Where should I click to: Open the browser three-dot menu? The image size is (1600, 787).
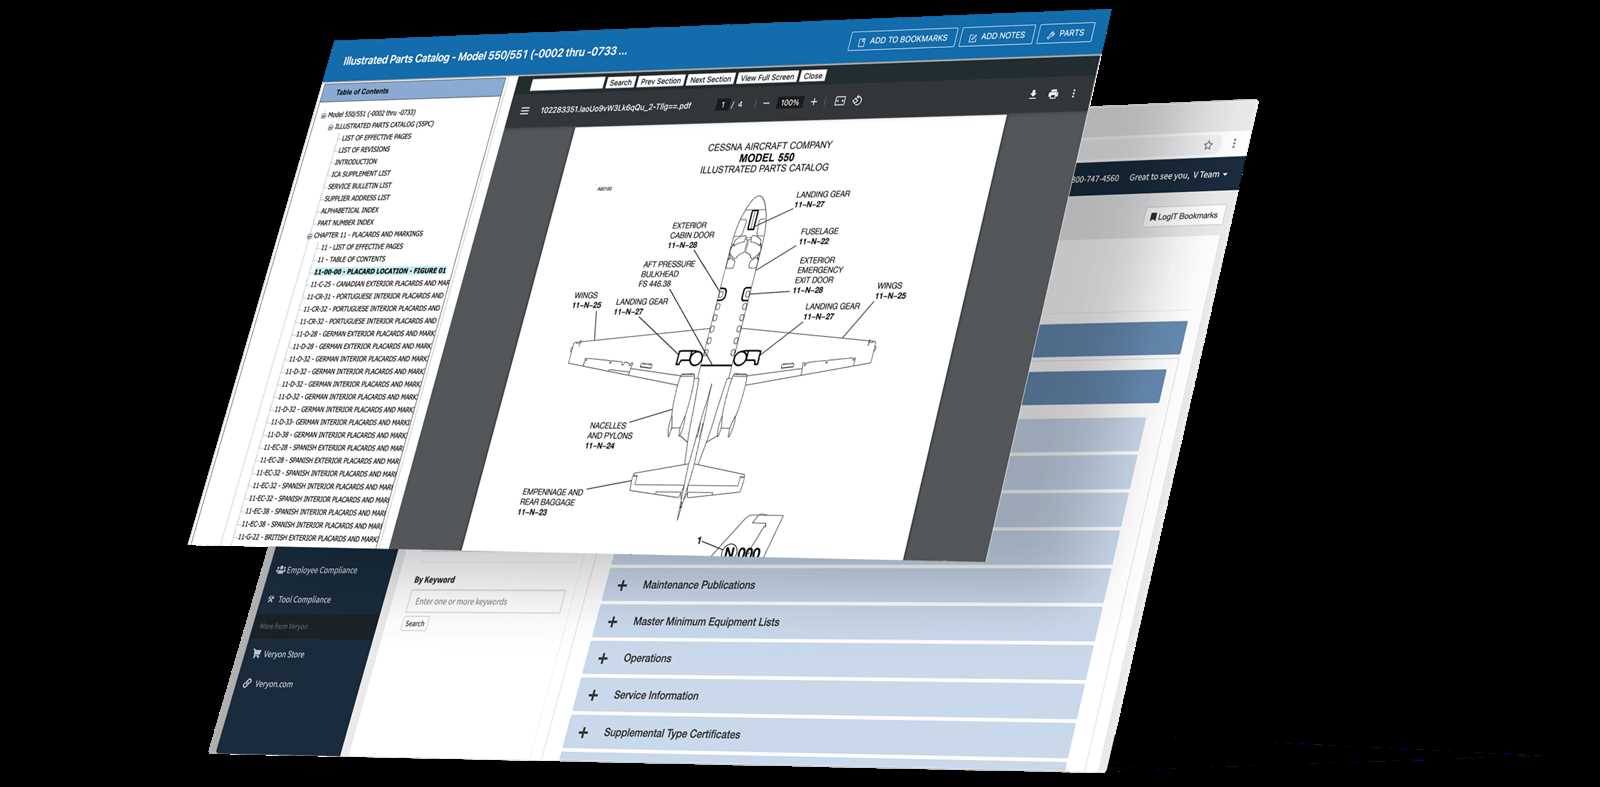(x=1234, y=144)
